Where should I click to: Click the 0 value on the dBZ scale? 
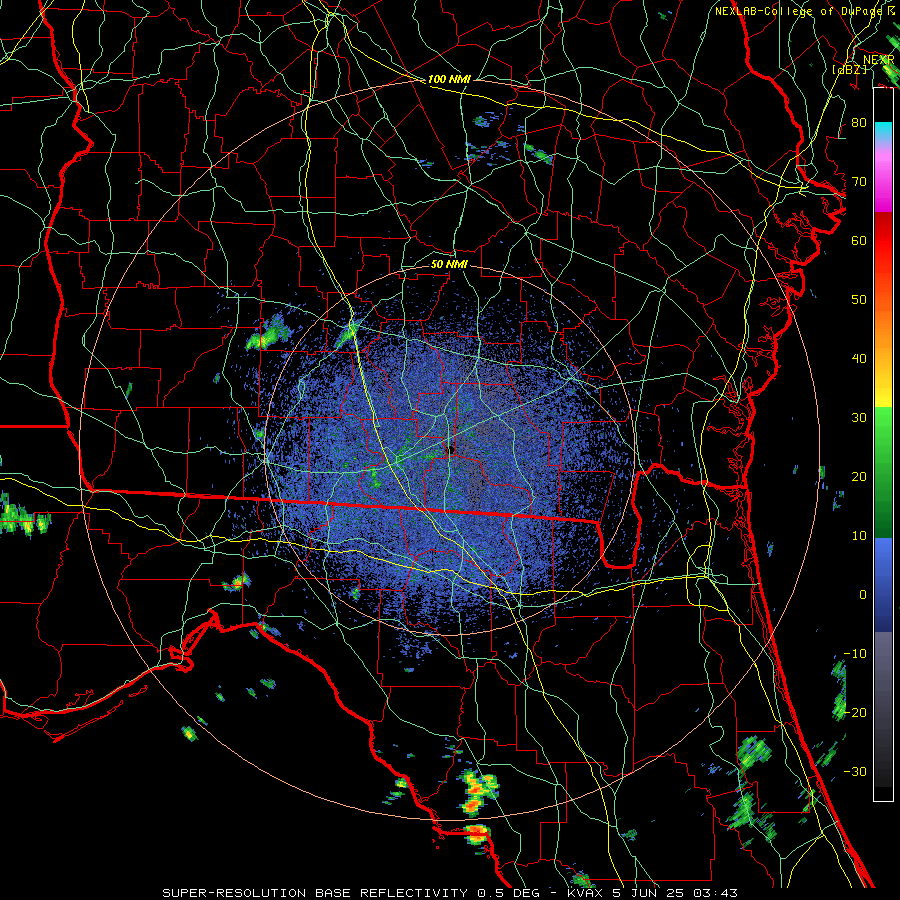(x=863, y=595)
